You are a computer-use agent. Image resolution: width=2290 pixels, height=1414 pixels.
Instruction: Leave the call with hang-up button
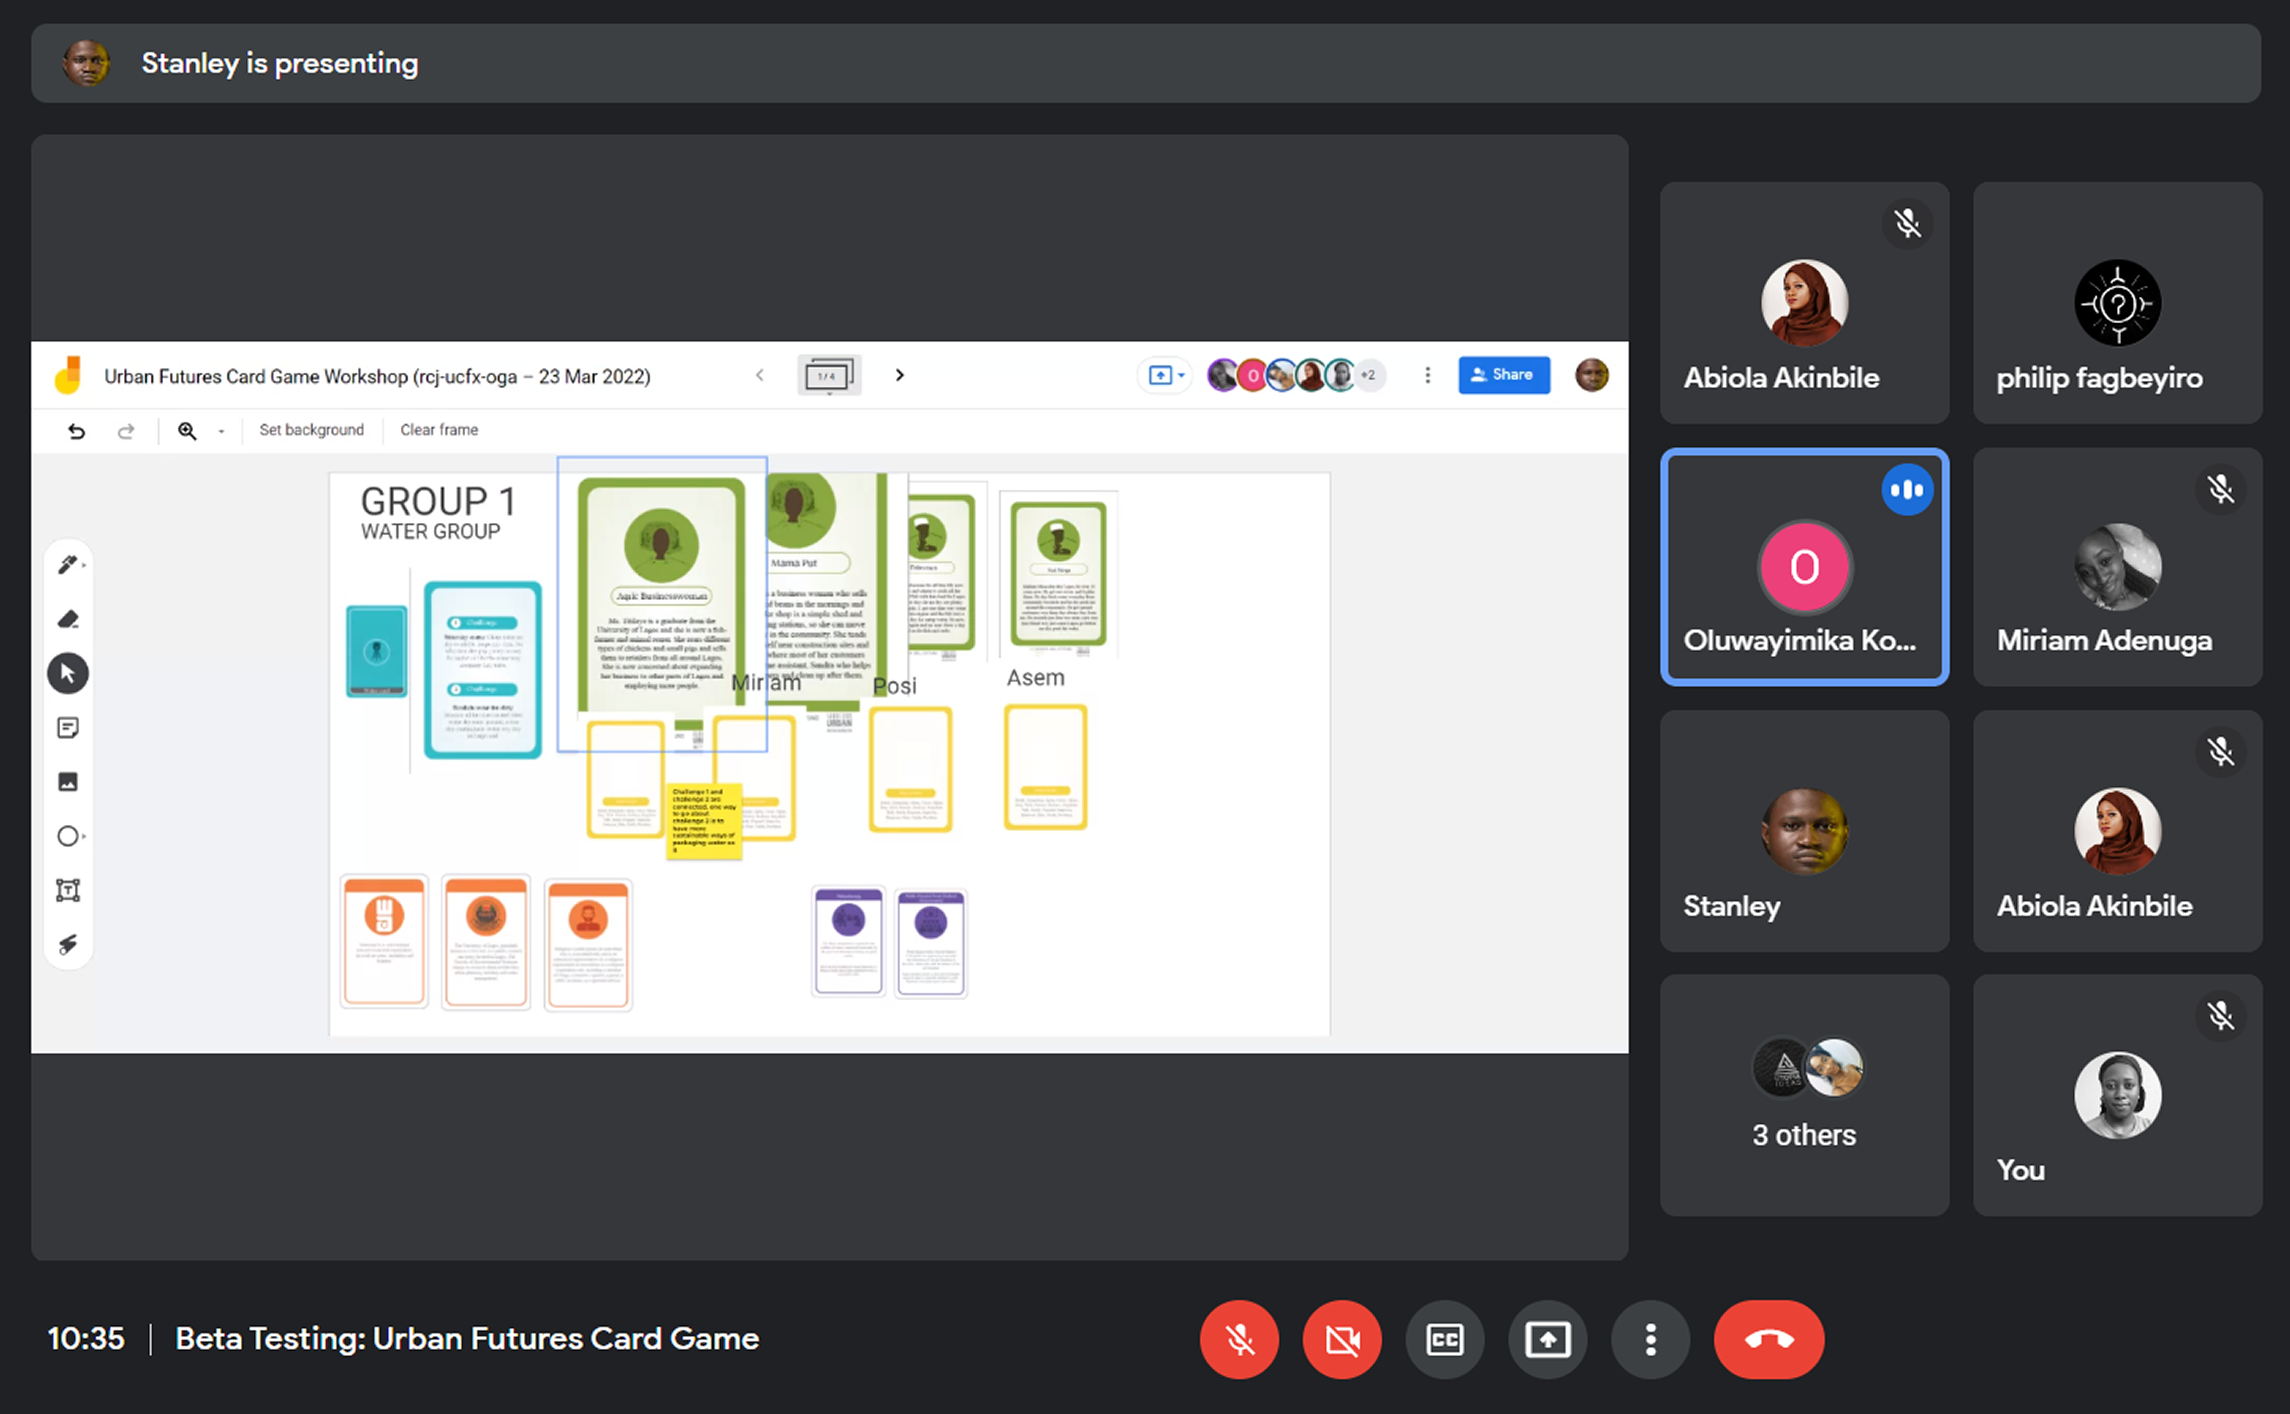point(1769,1340)
